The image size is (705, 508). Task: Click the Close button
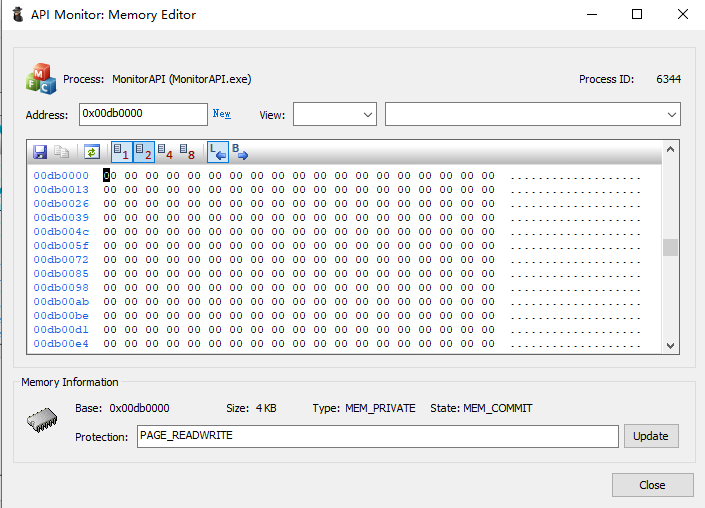652,485
